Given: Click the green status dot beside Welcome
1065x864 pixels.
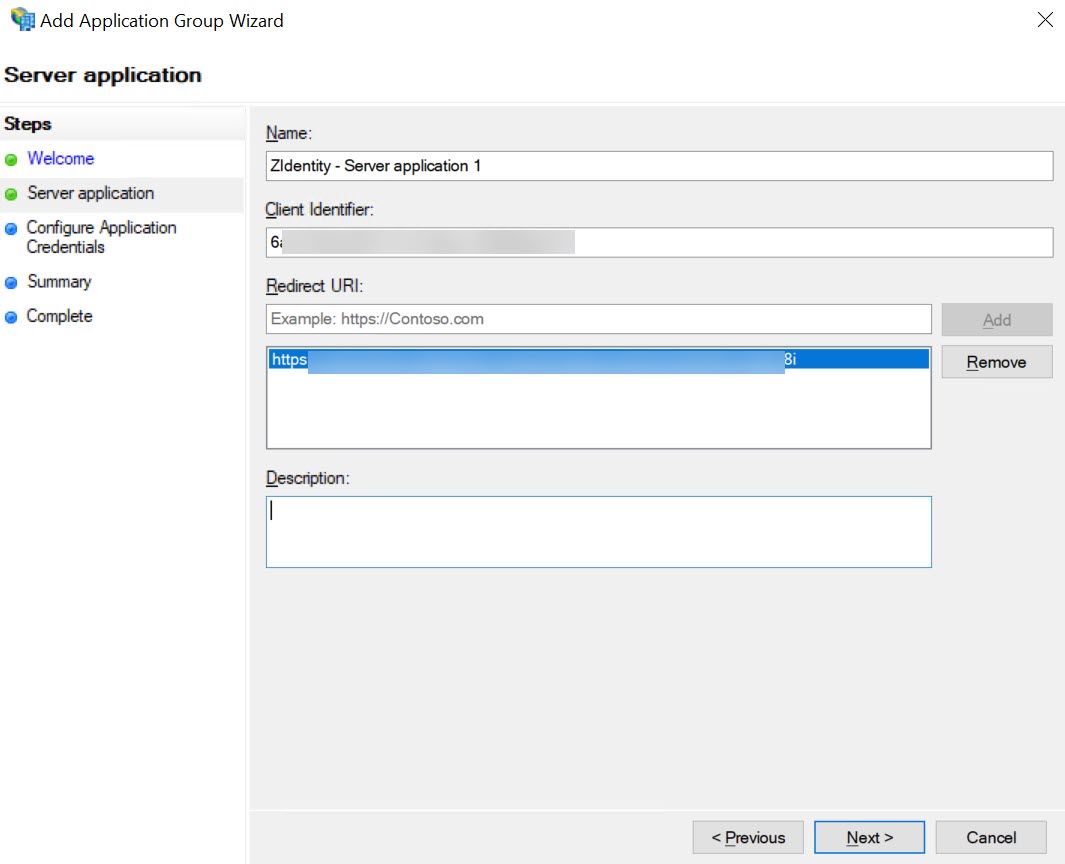Looking at the screenshot, I should (12, 158).
